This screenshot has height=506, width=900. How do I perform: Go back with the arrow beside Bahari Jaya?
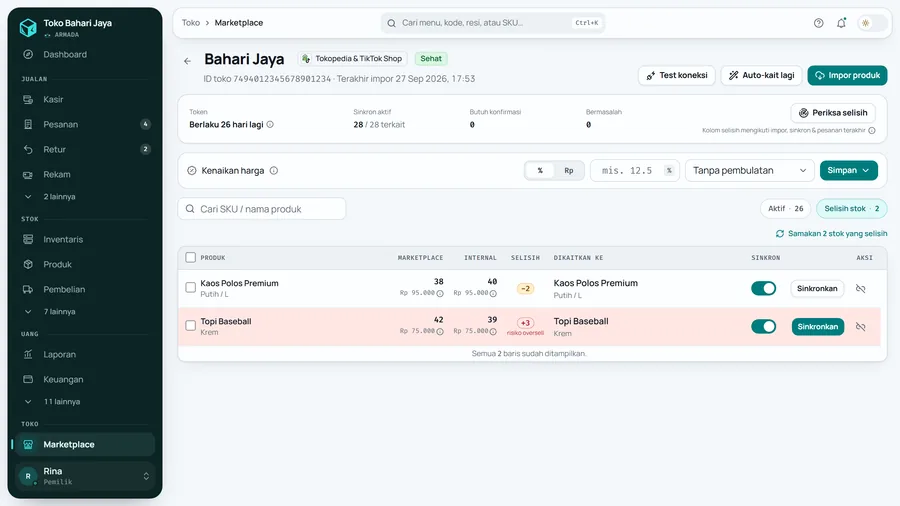pyautogui.click(x=188, y=61)
